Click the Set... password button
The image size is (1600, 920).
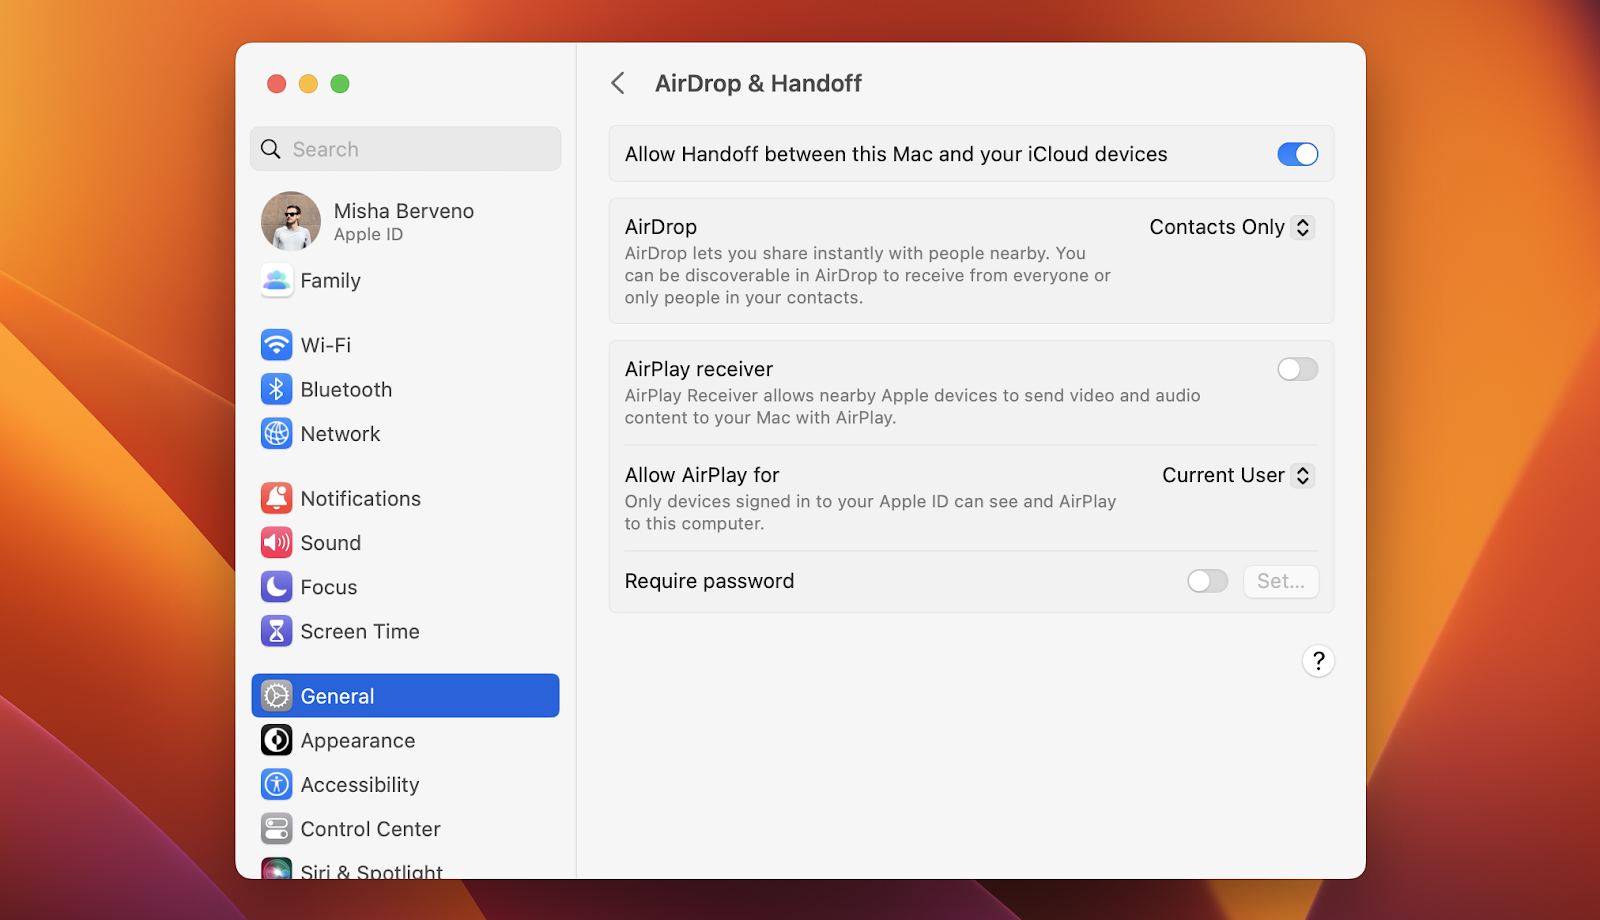(1281, 581)
